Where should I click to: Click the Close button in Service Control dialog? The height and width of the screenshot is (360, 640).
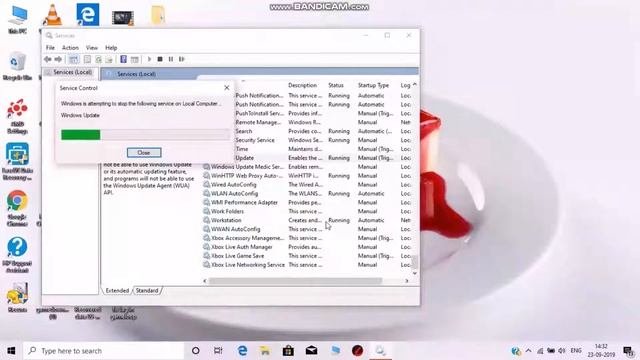pyautogui.click(x=144, y=153)
